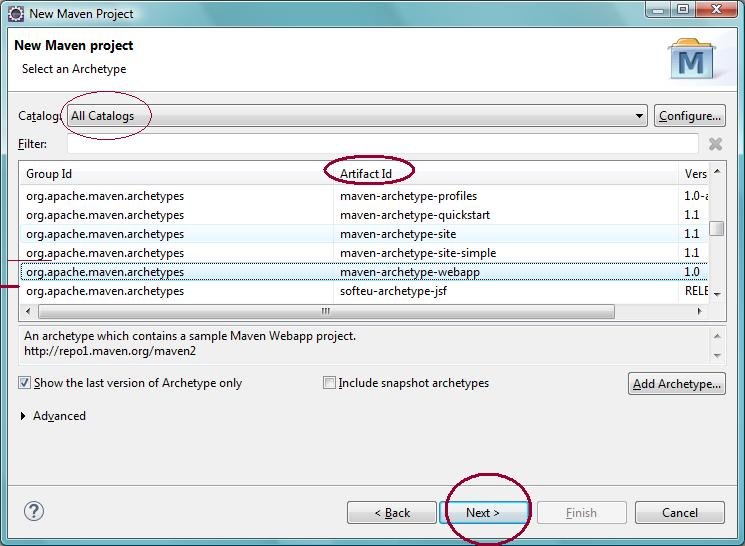
Task: Go to the next wizard page
Action: (483, 513)
